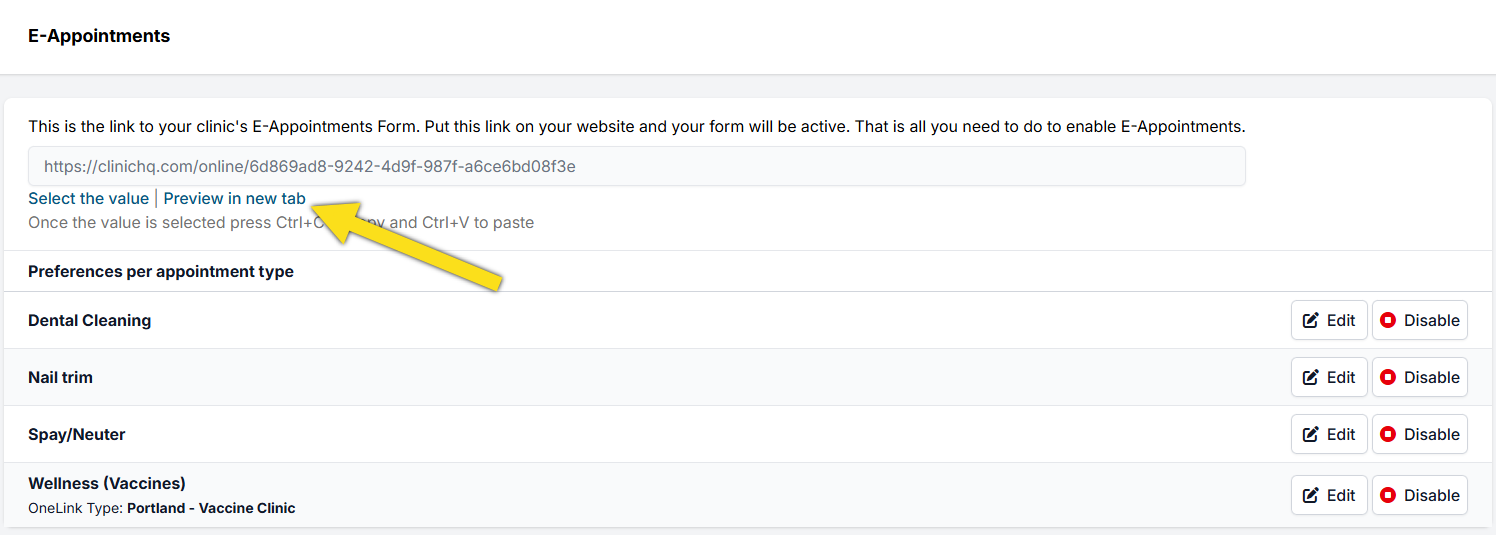Screen dimensions: 1496x535
Task: Select the Spay/Neuter appointment type label
Action: tap(77, 435)
